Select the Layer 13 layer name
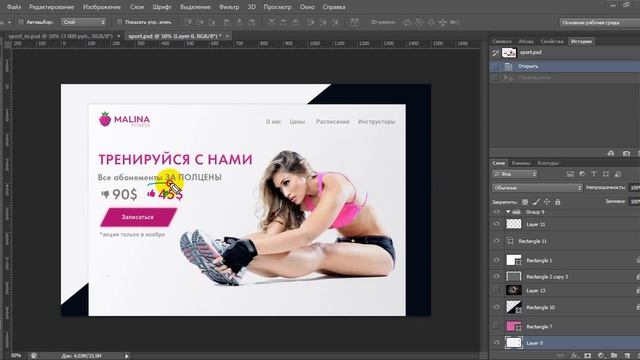 click(x=536, y=291)
